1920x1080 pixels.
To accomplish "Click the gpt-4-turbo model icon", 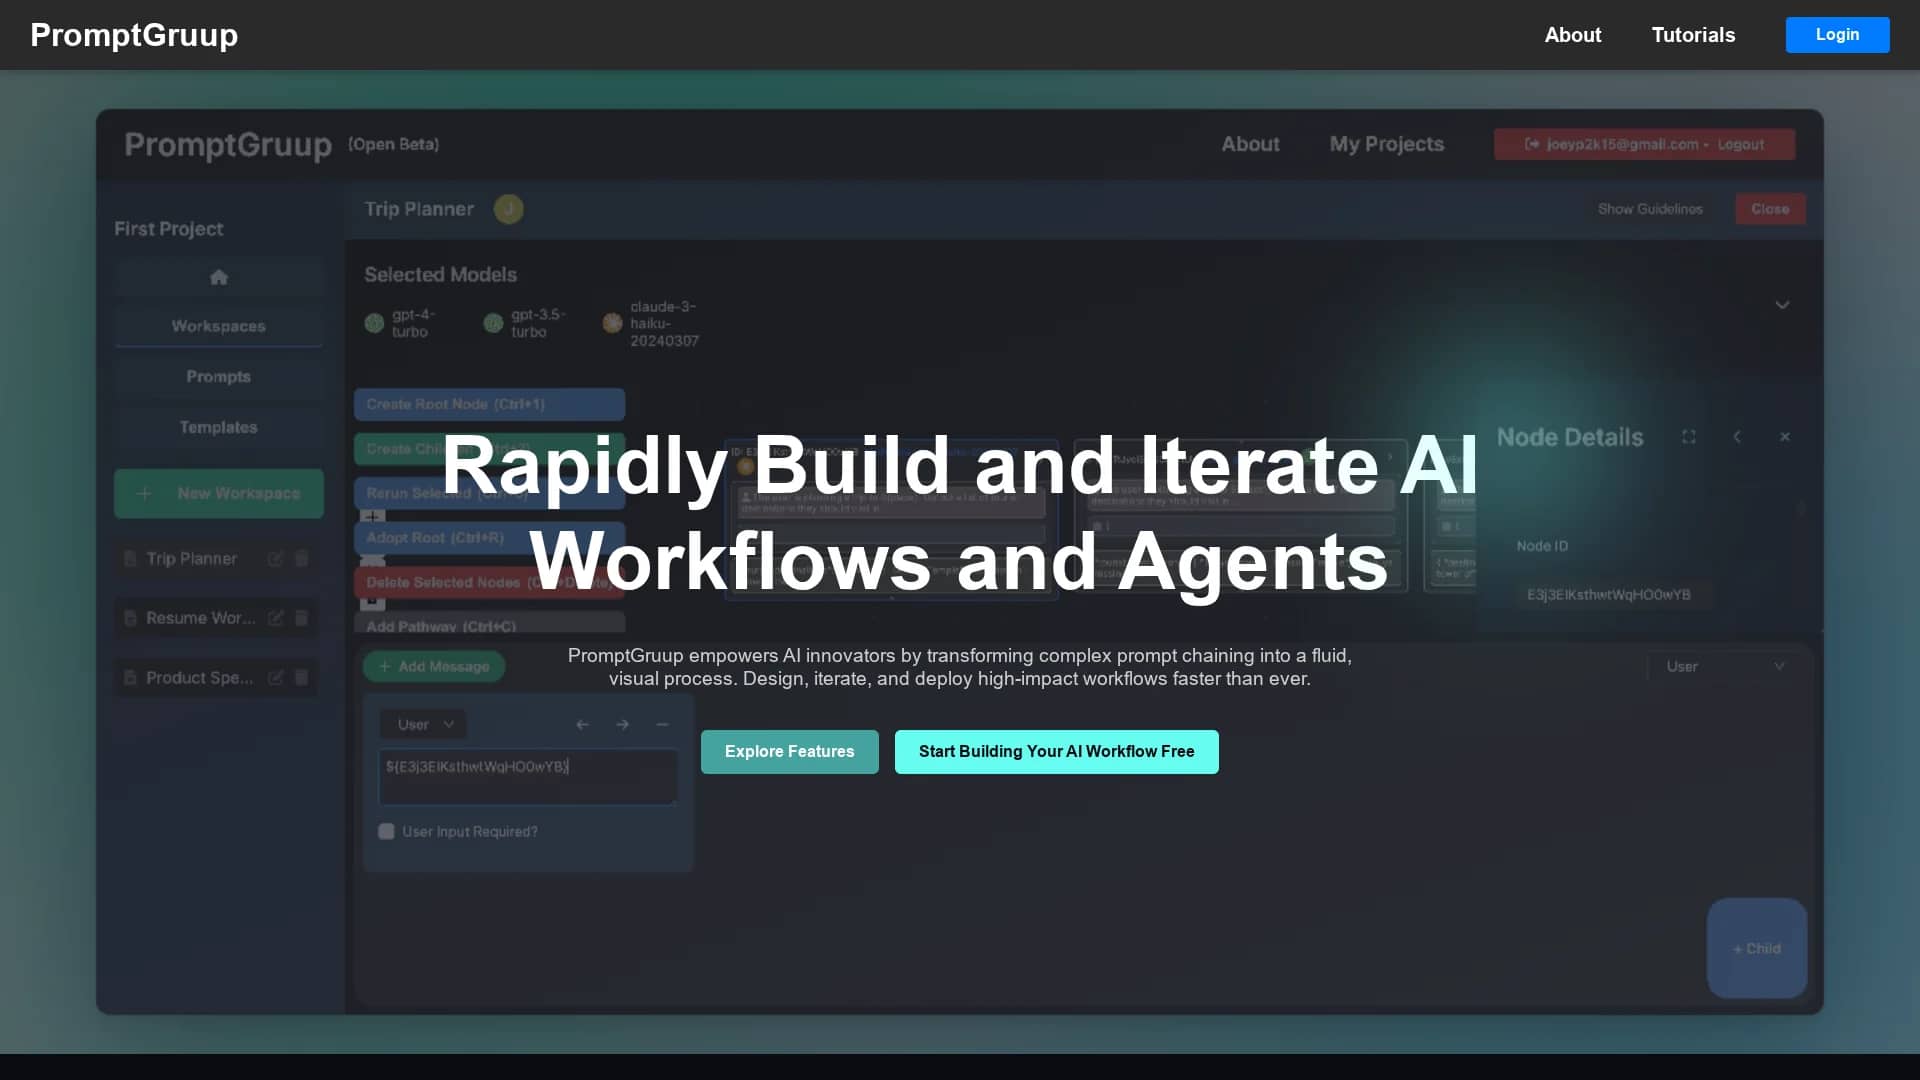I will [374, 323].
